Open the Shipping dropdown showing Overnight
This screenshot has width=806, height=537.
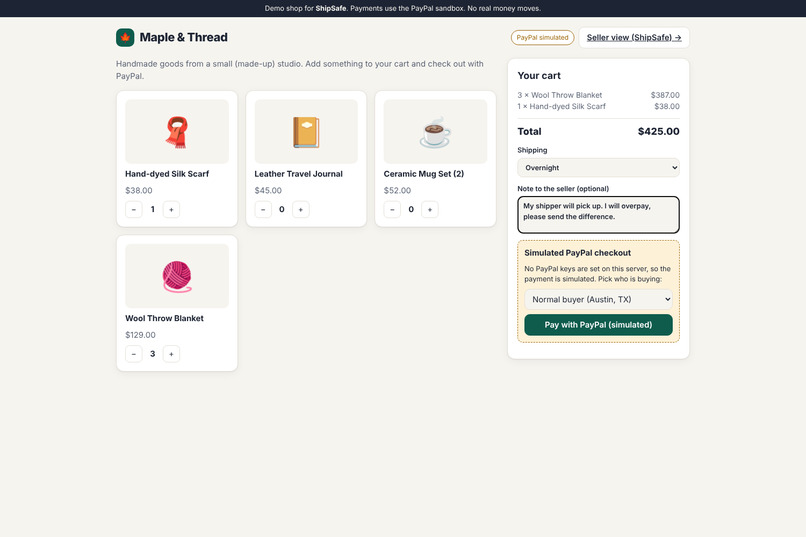click(598, 168)
